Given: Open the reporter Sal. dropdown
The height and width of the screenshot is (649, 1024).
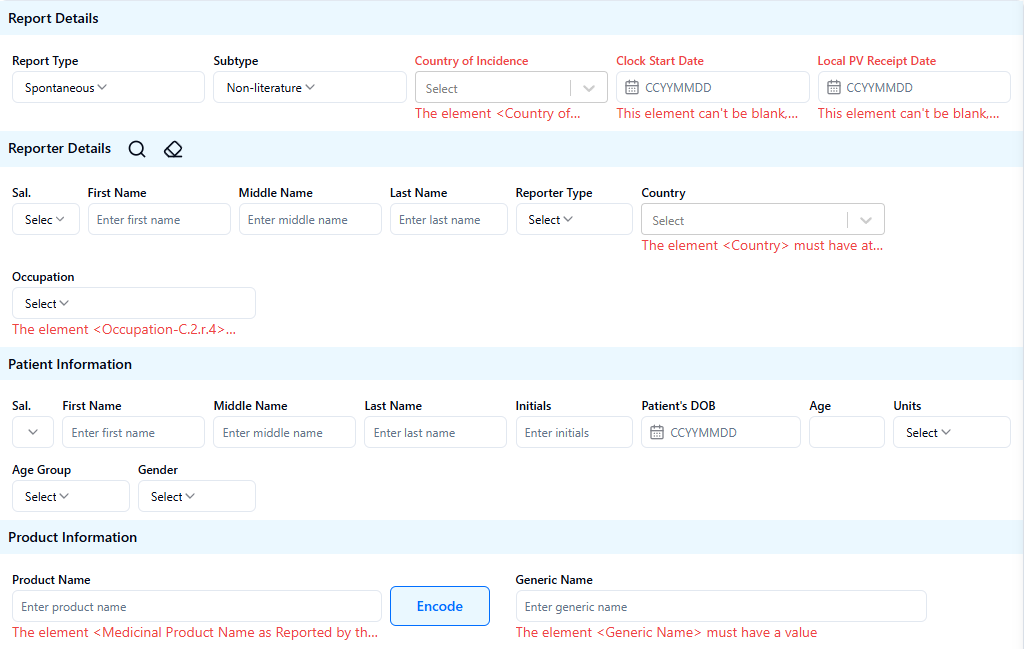Looking at the screenshot, I should [46, 219].
